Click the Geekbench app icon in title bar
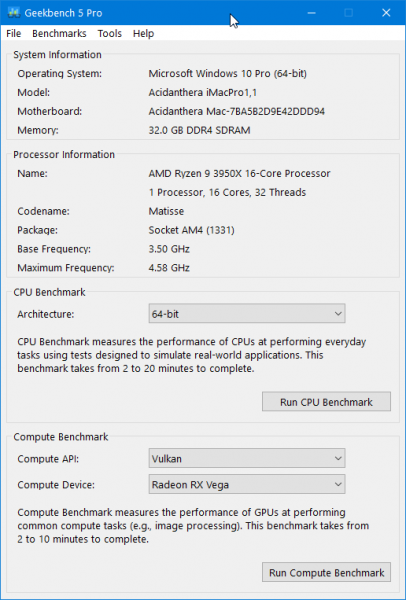Viewport: 406px width, 600px height. [x=14, y=13]
